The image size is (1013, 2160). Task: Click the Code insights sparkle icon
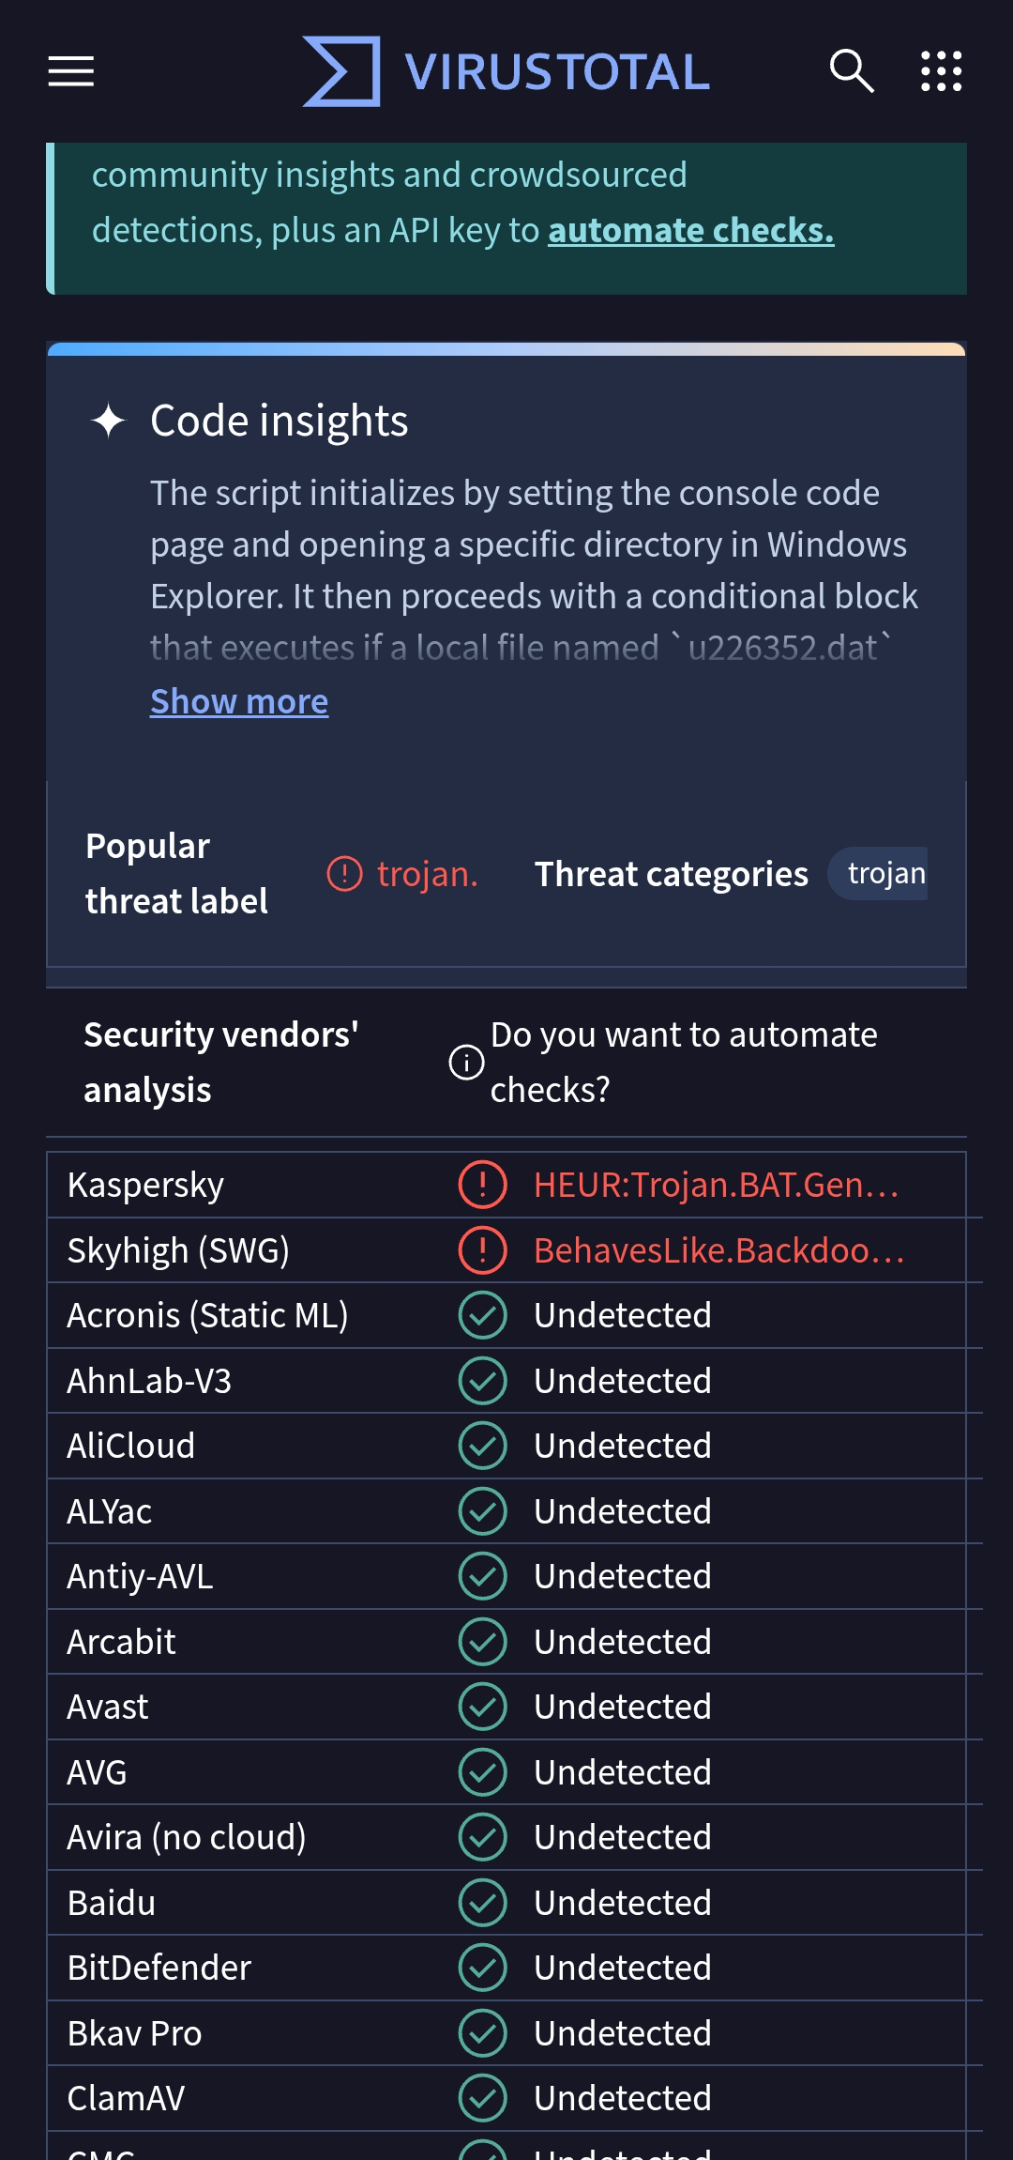tap(108, 420)
